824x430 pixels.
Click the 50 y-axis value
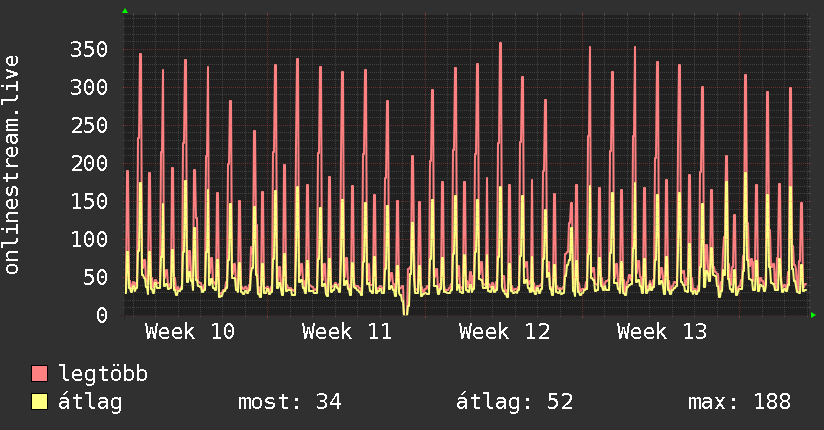tap(95, 278)
